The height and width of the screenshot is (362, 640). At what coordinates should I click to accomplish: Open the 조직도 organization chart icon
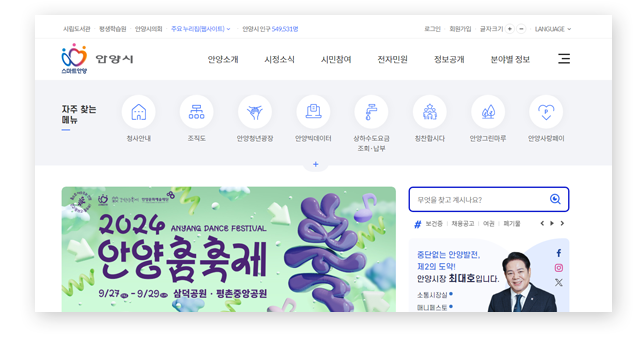(x=196, y=112)
